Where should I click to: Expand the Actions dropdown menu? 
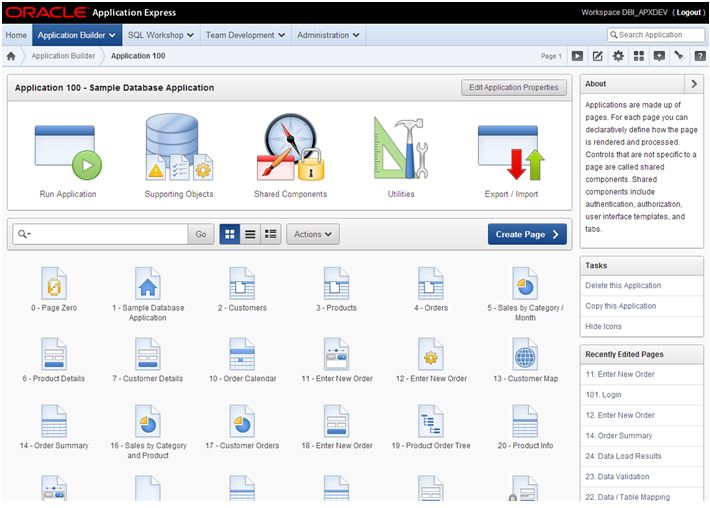click(313, 234)
